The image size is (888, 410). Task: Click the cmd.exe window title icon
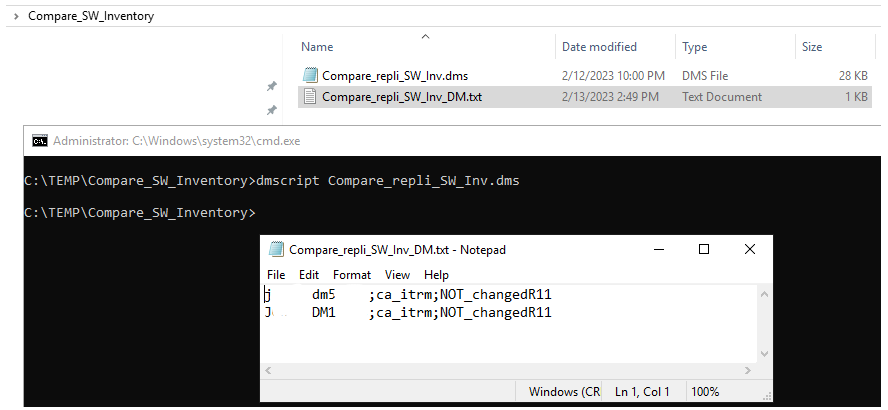point(40,141)
